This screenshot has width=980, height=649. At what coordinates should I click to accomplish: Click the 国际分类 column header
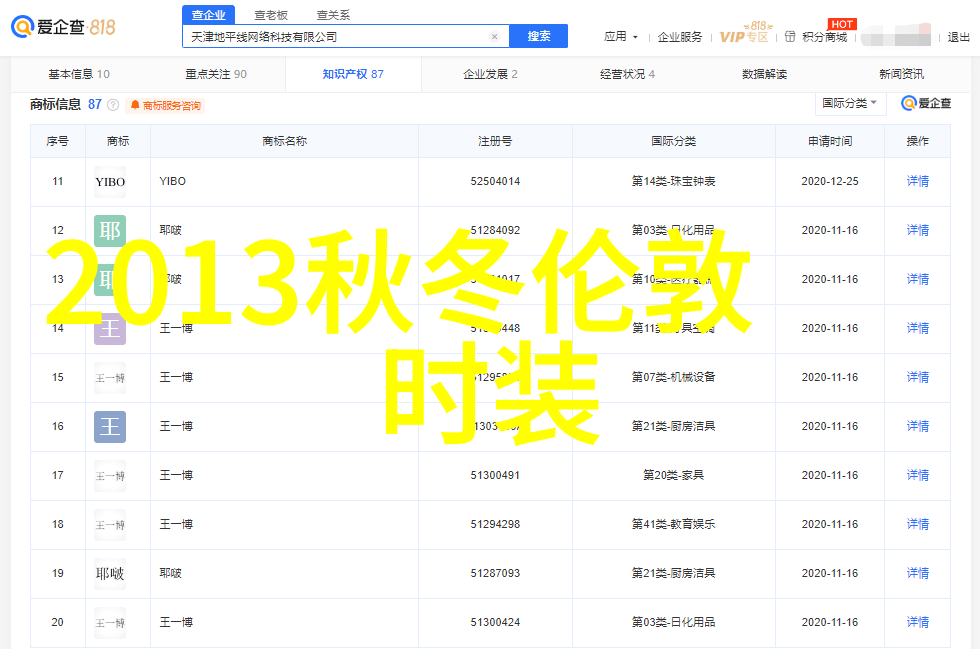(673, 141)
